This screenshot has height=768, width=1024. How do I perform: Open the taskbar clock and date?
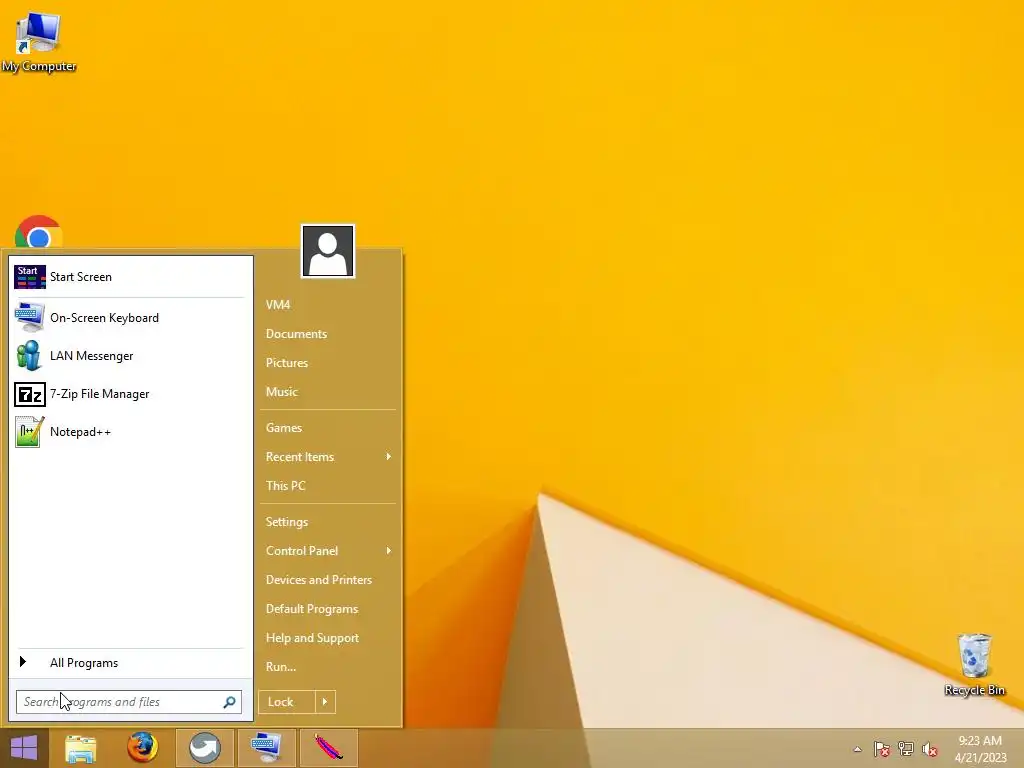[980, 749]
